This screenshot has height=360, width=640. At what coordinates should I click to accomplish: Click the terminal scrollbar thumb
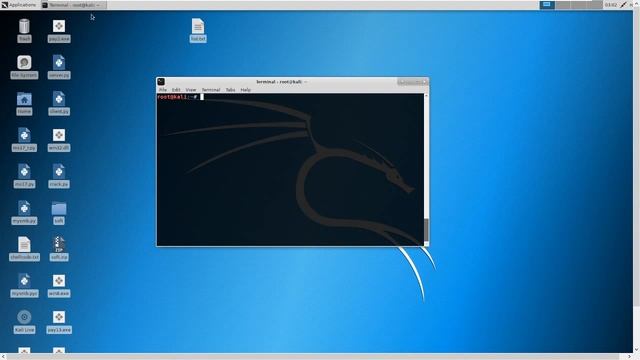click(427, 230)
